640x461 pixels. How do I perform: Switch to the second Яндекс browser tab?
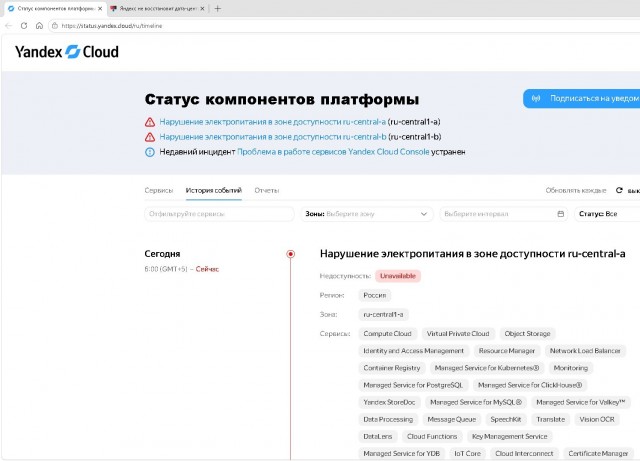point(158,9)
